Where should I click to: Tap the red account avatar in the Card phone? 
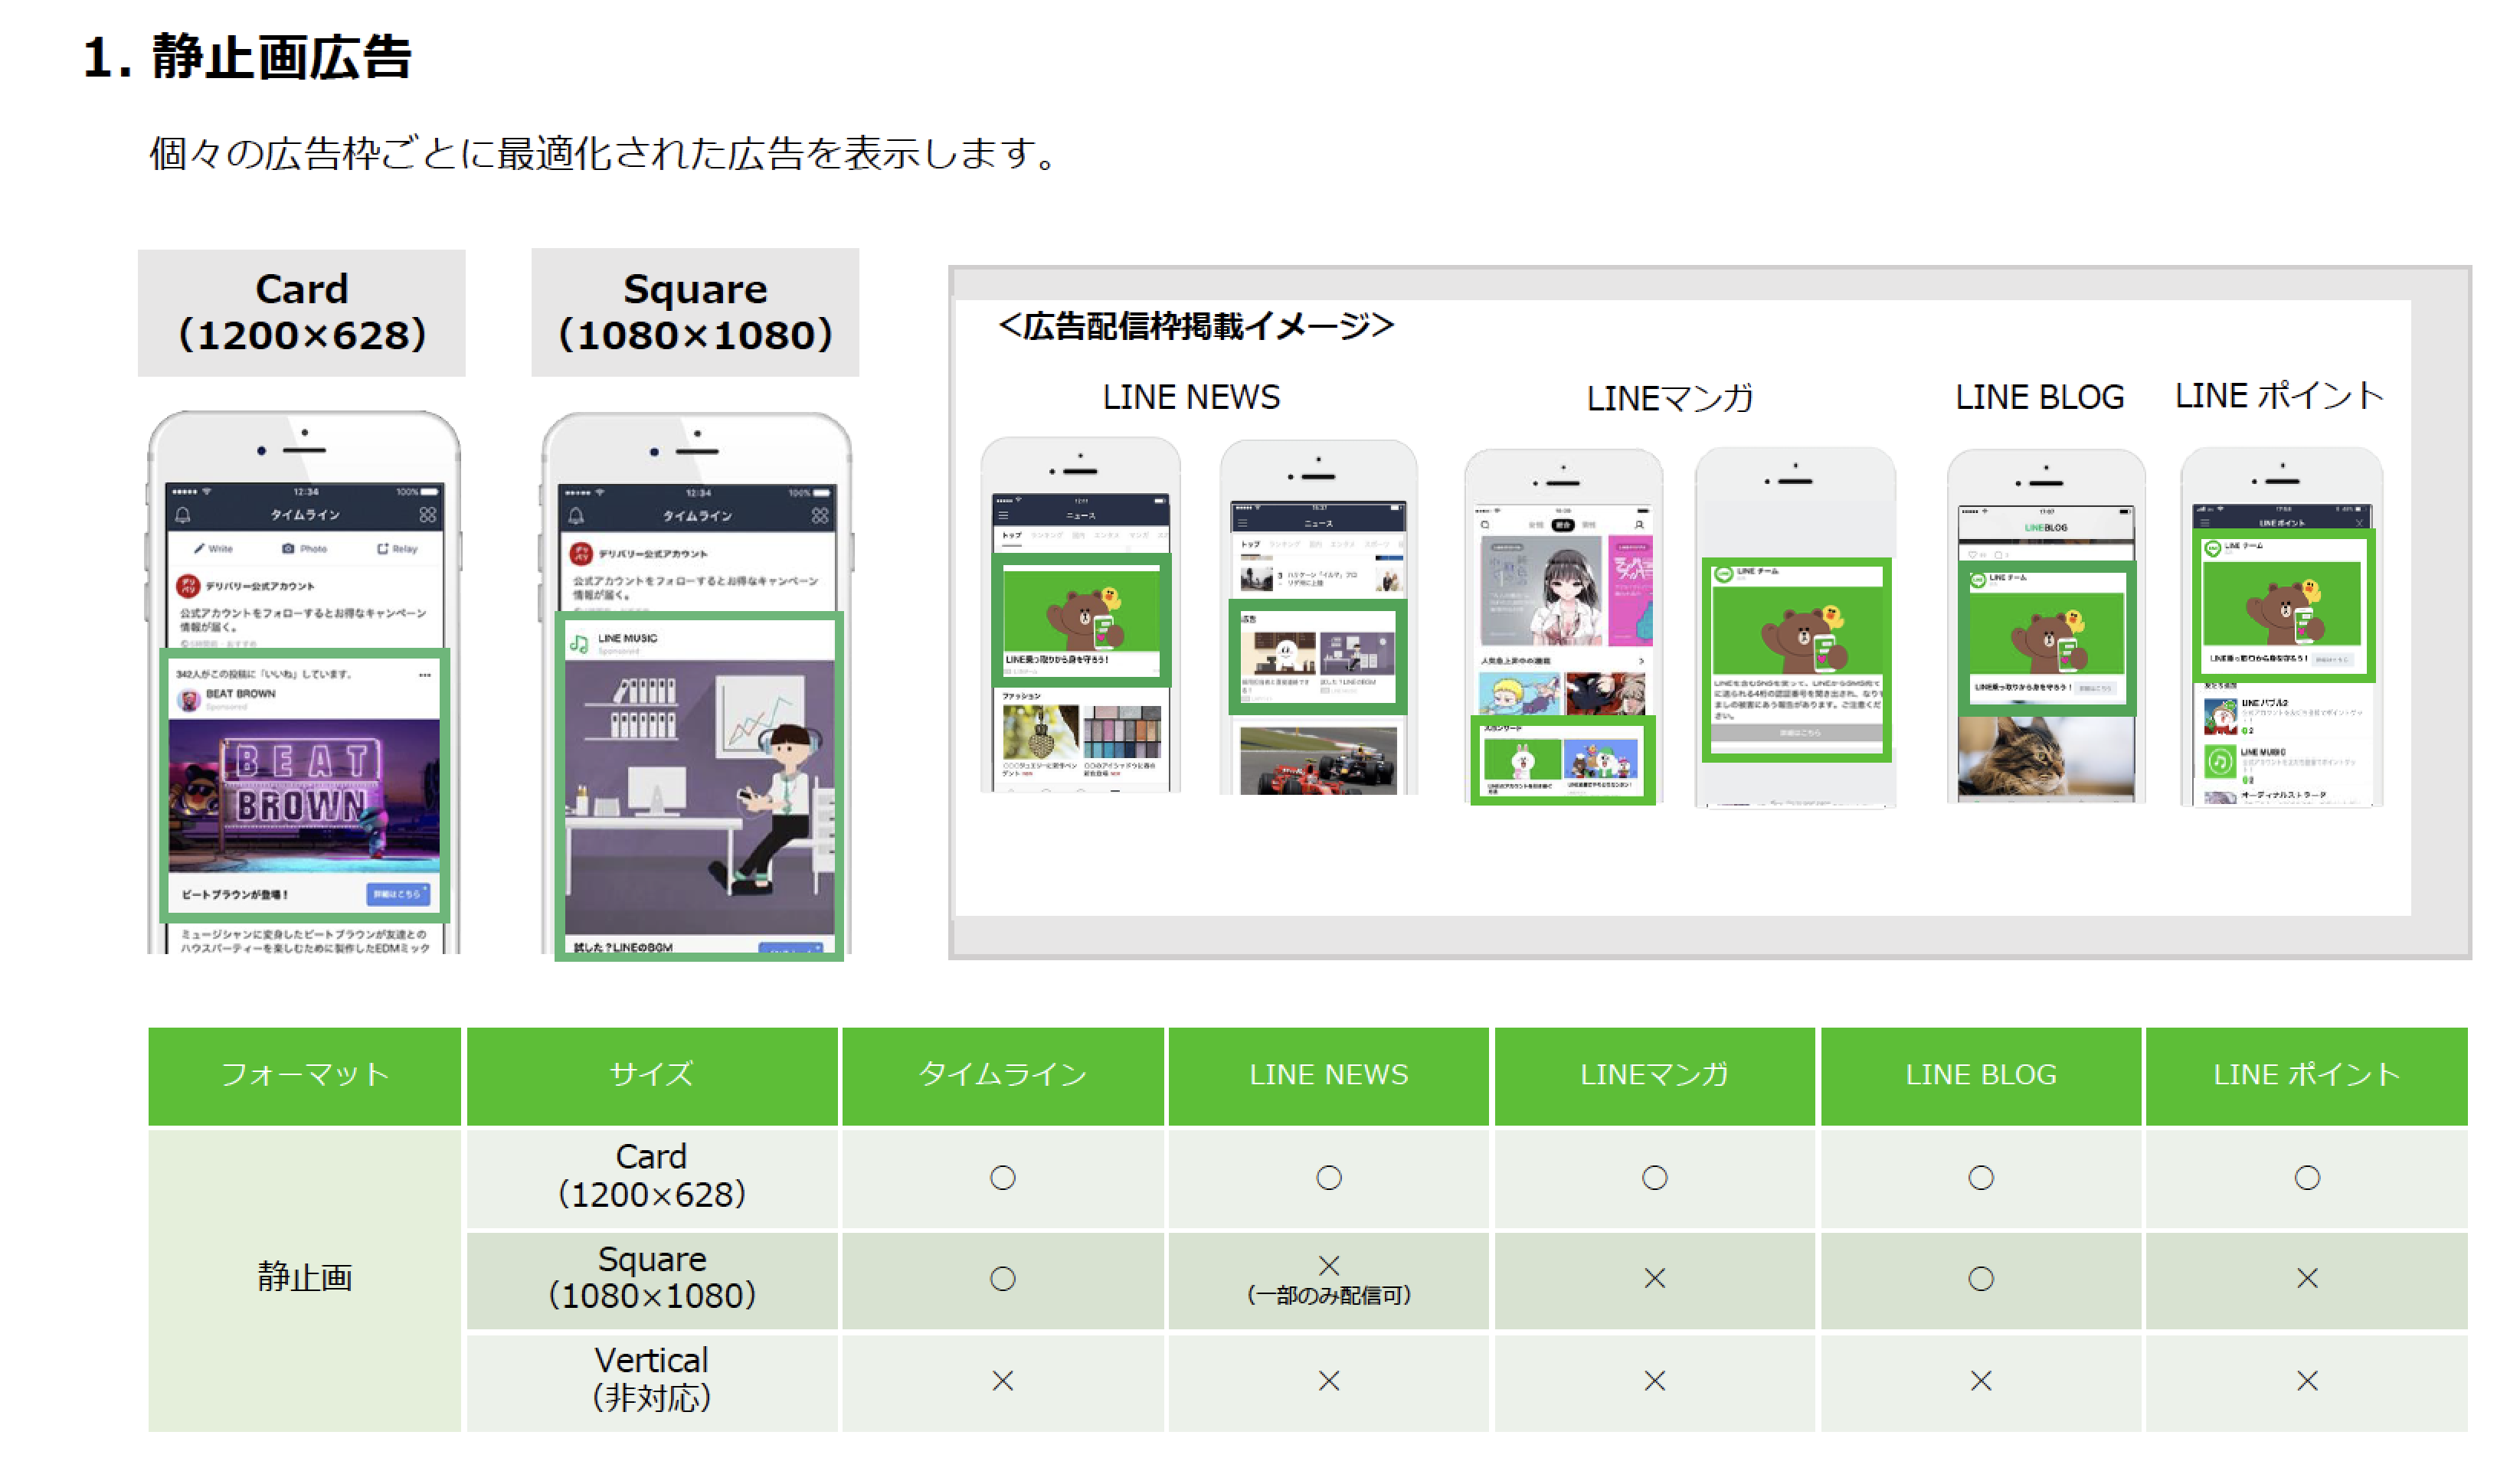188,586
